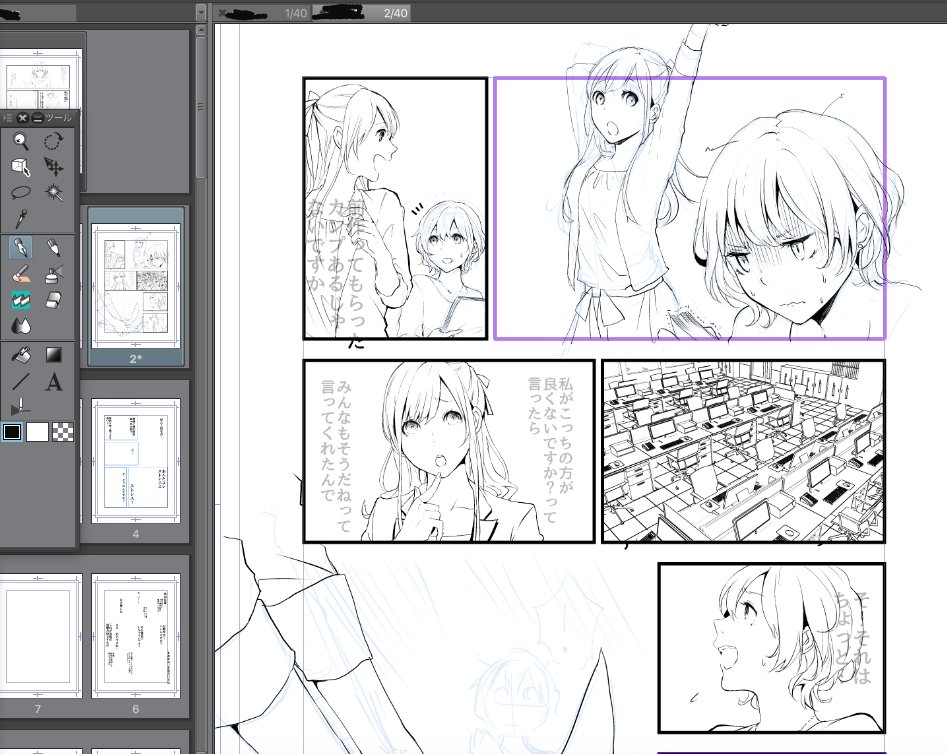Click the text 'みんなもそうだねって言ってくれたんで'
This screenshot has width=947, height=754.
point(336,456)
